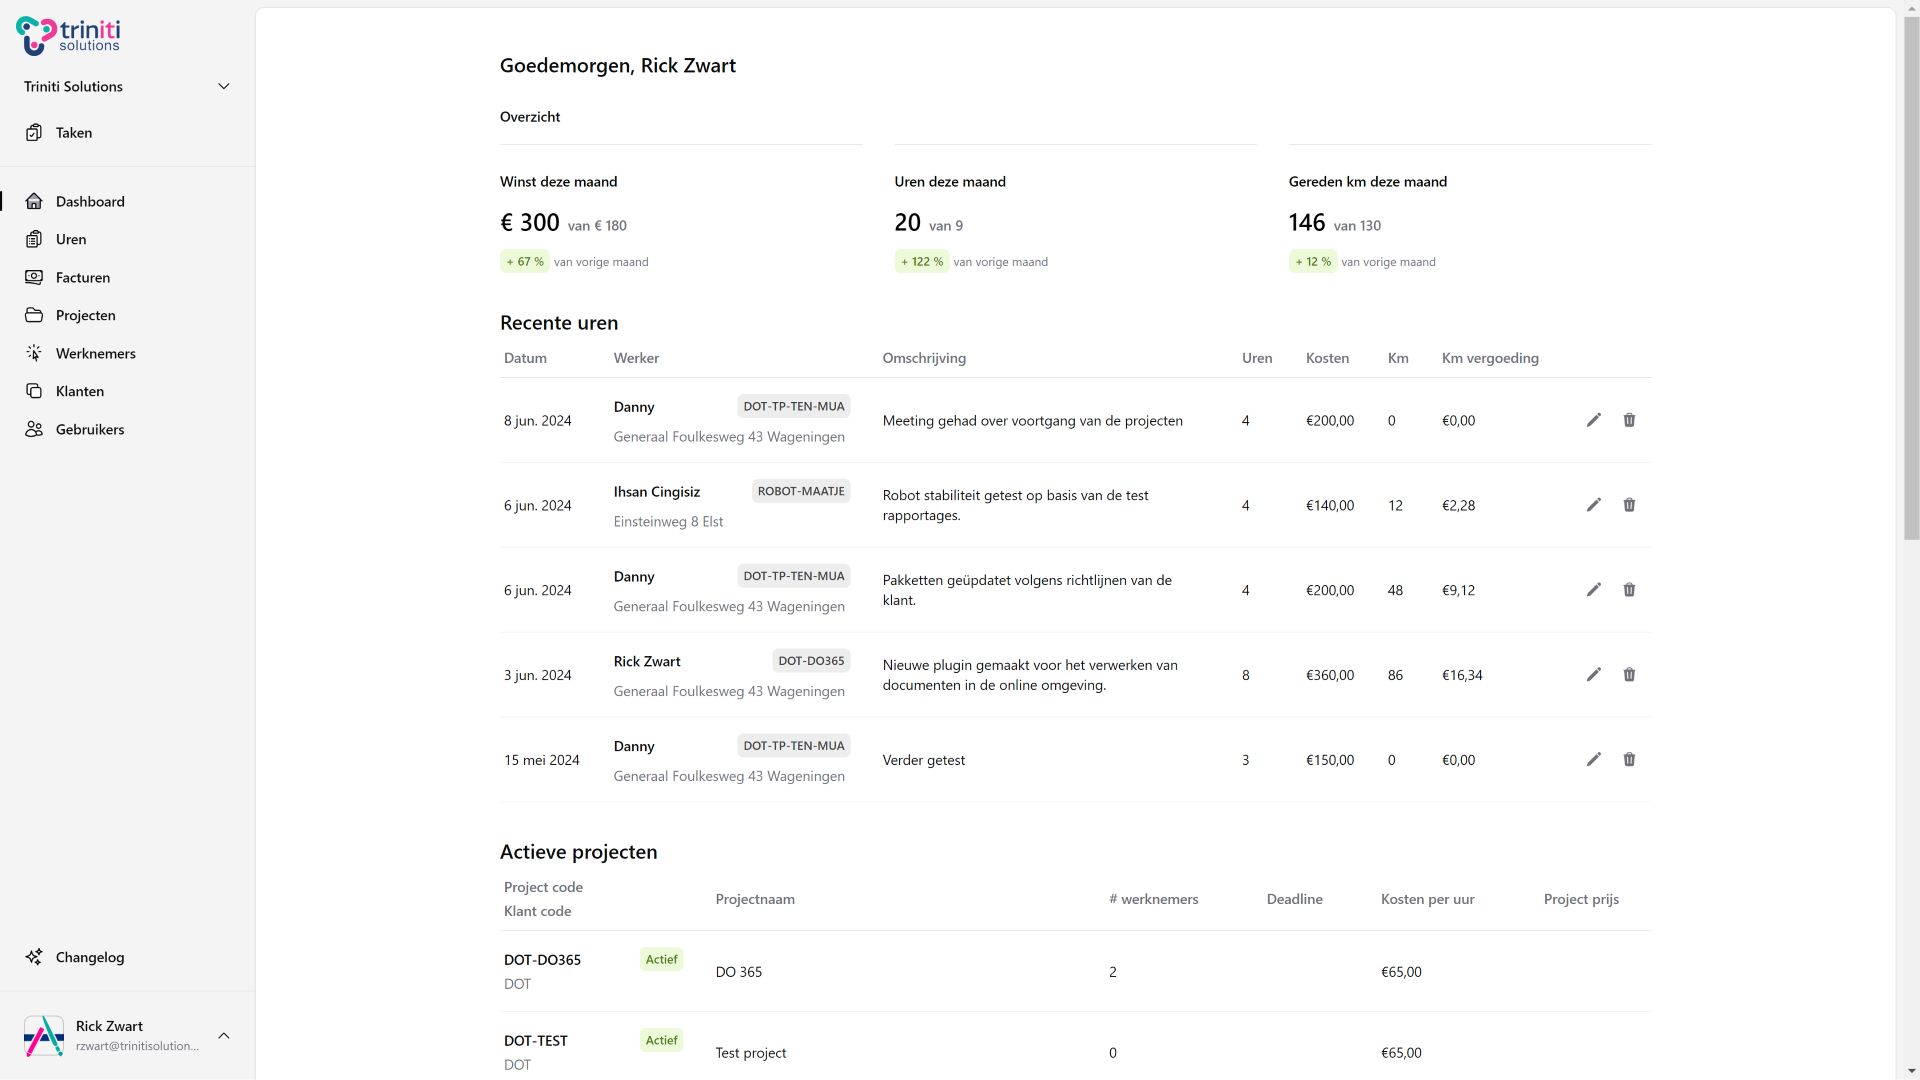Expand the Rick Zwart user account menu
This screenshot has width=1920, height=1080.
223,1036
